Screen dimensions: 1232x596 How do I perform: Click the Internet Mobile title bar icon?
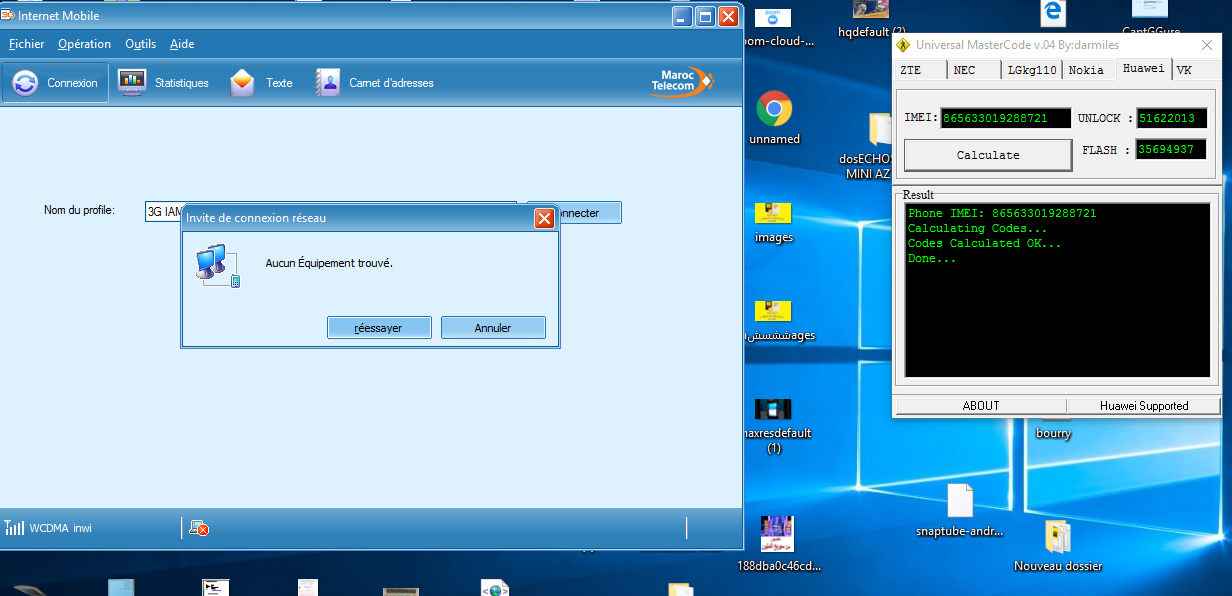[x=7, y=15]
